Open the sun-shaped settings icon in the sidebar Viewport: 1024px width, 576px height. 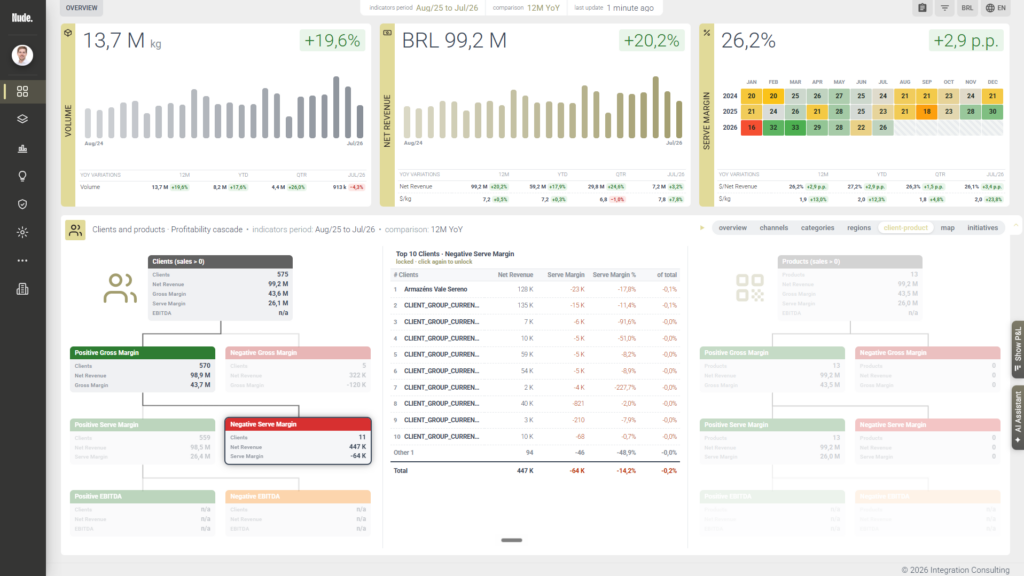coord(22,232)
